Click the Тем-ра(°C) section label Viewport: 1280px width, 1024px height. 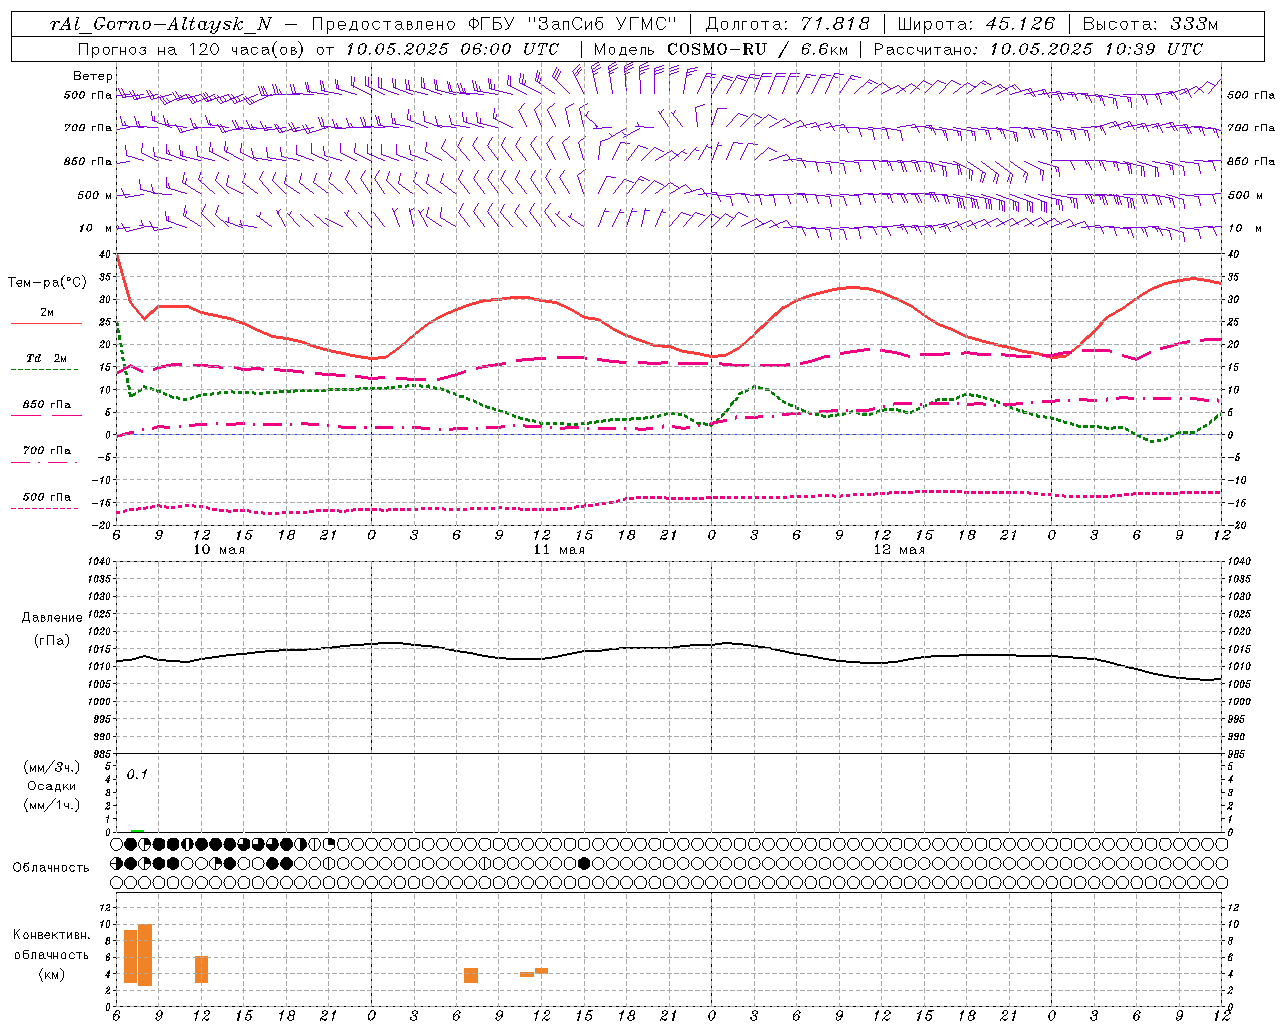coord(47,283)
